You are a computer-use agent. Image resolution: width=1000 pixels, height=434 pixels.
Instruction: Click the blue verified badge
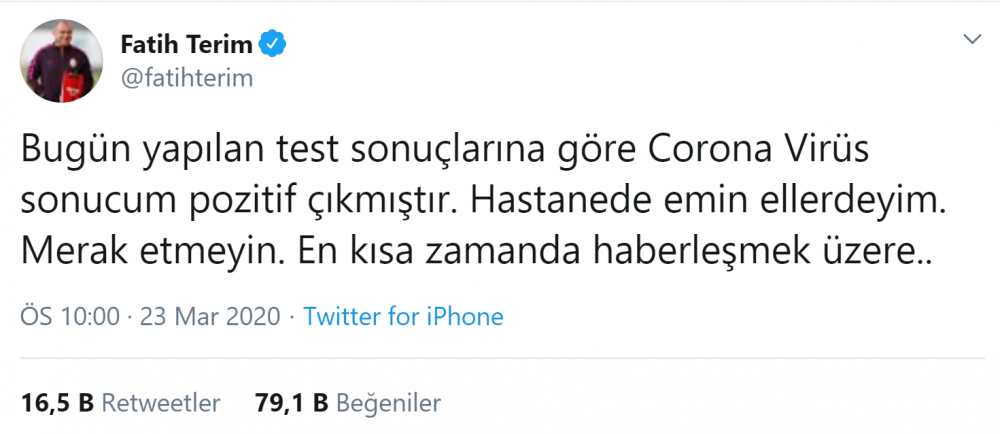click(x=273, y=44)
